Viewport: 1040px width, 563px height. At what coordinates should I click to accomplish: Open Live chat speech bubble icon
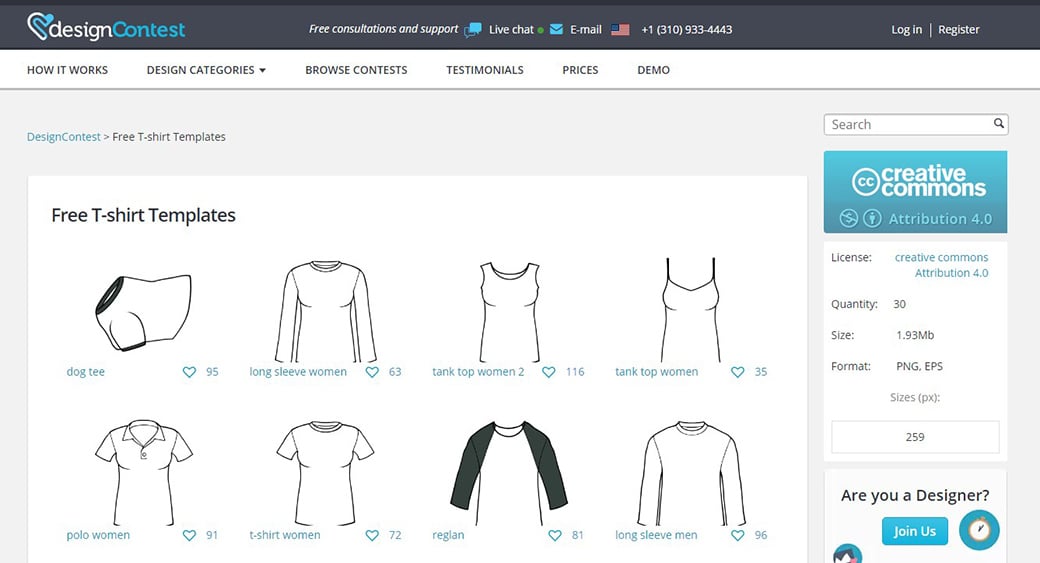pyautogui.click(x=473, y=30)
